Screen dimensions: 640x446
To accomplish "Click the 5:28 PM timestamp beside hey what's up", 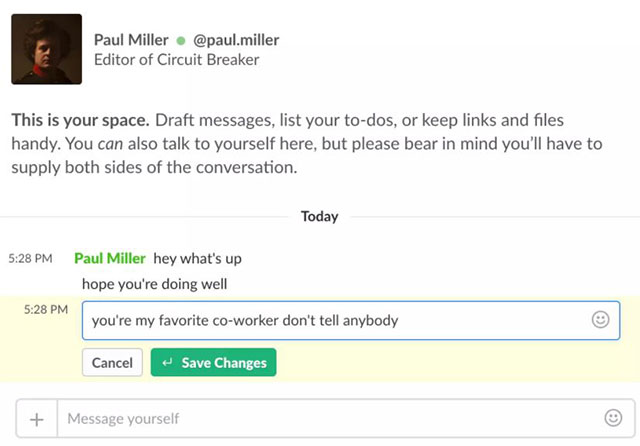I will coord(28,258).
